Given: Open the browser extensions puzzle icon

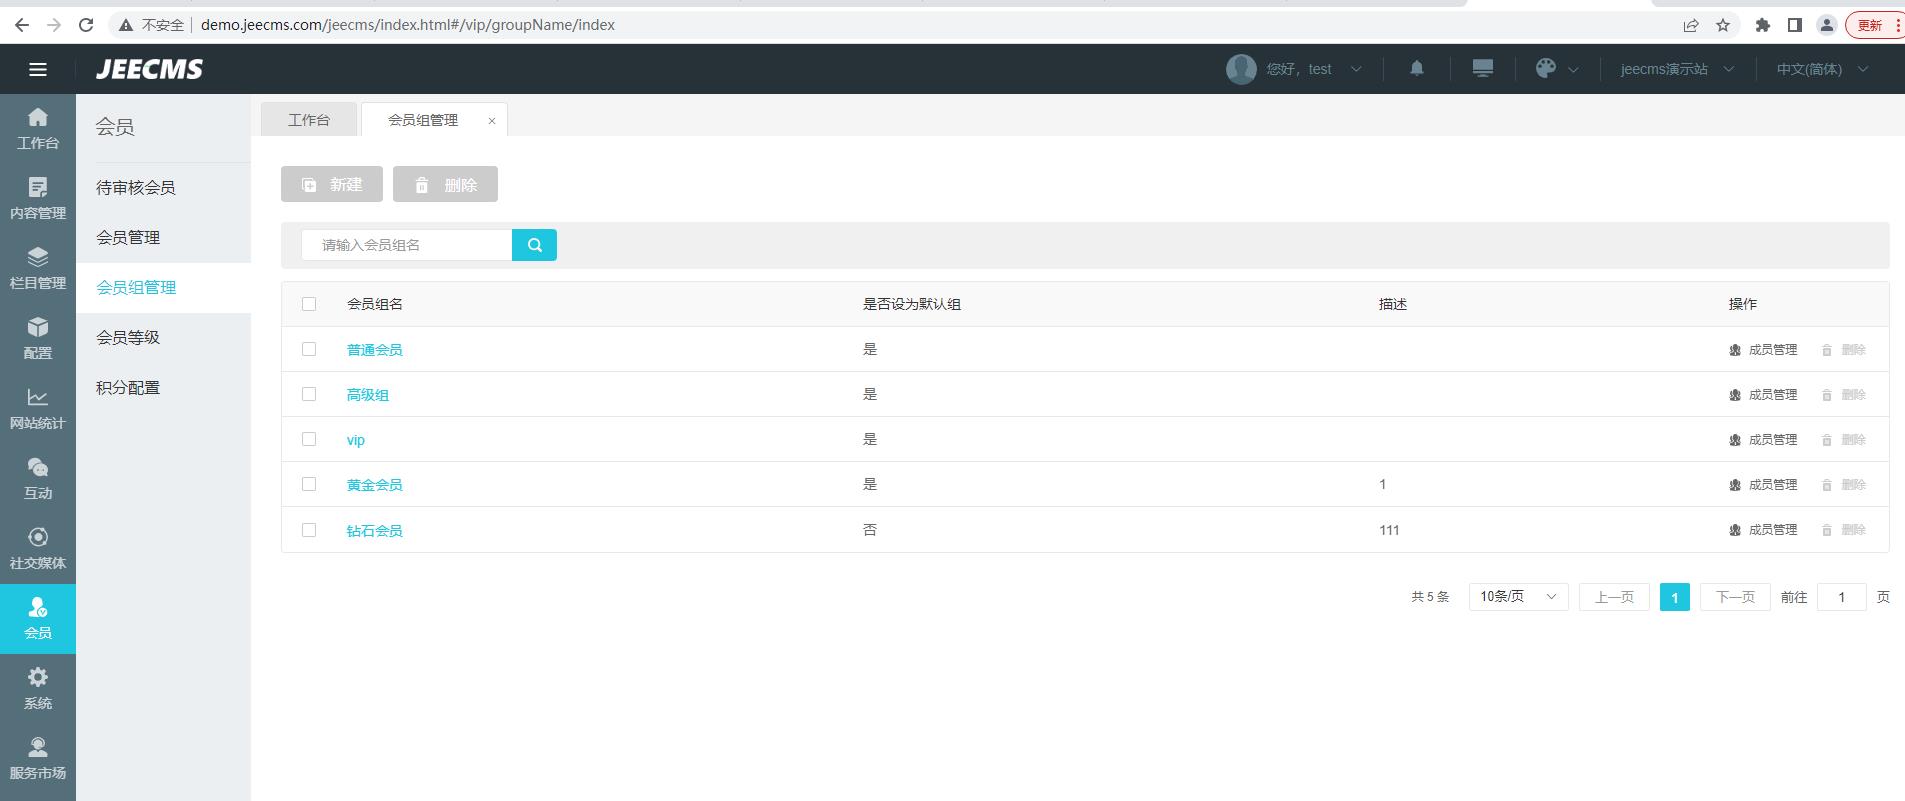Looking at the screenshot, I should tap(1763, 25).
